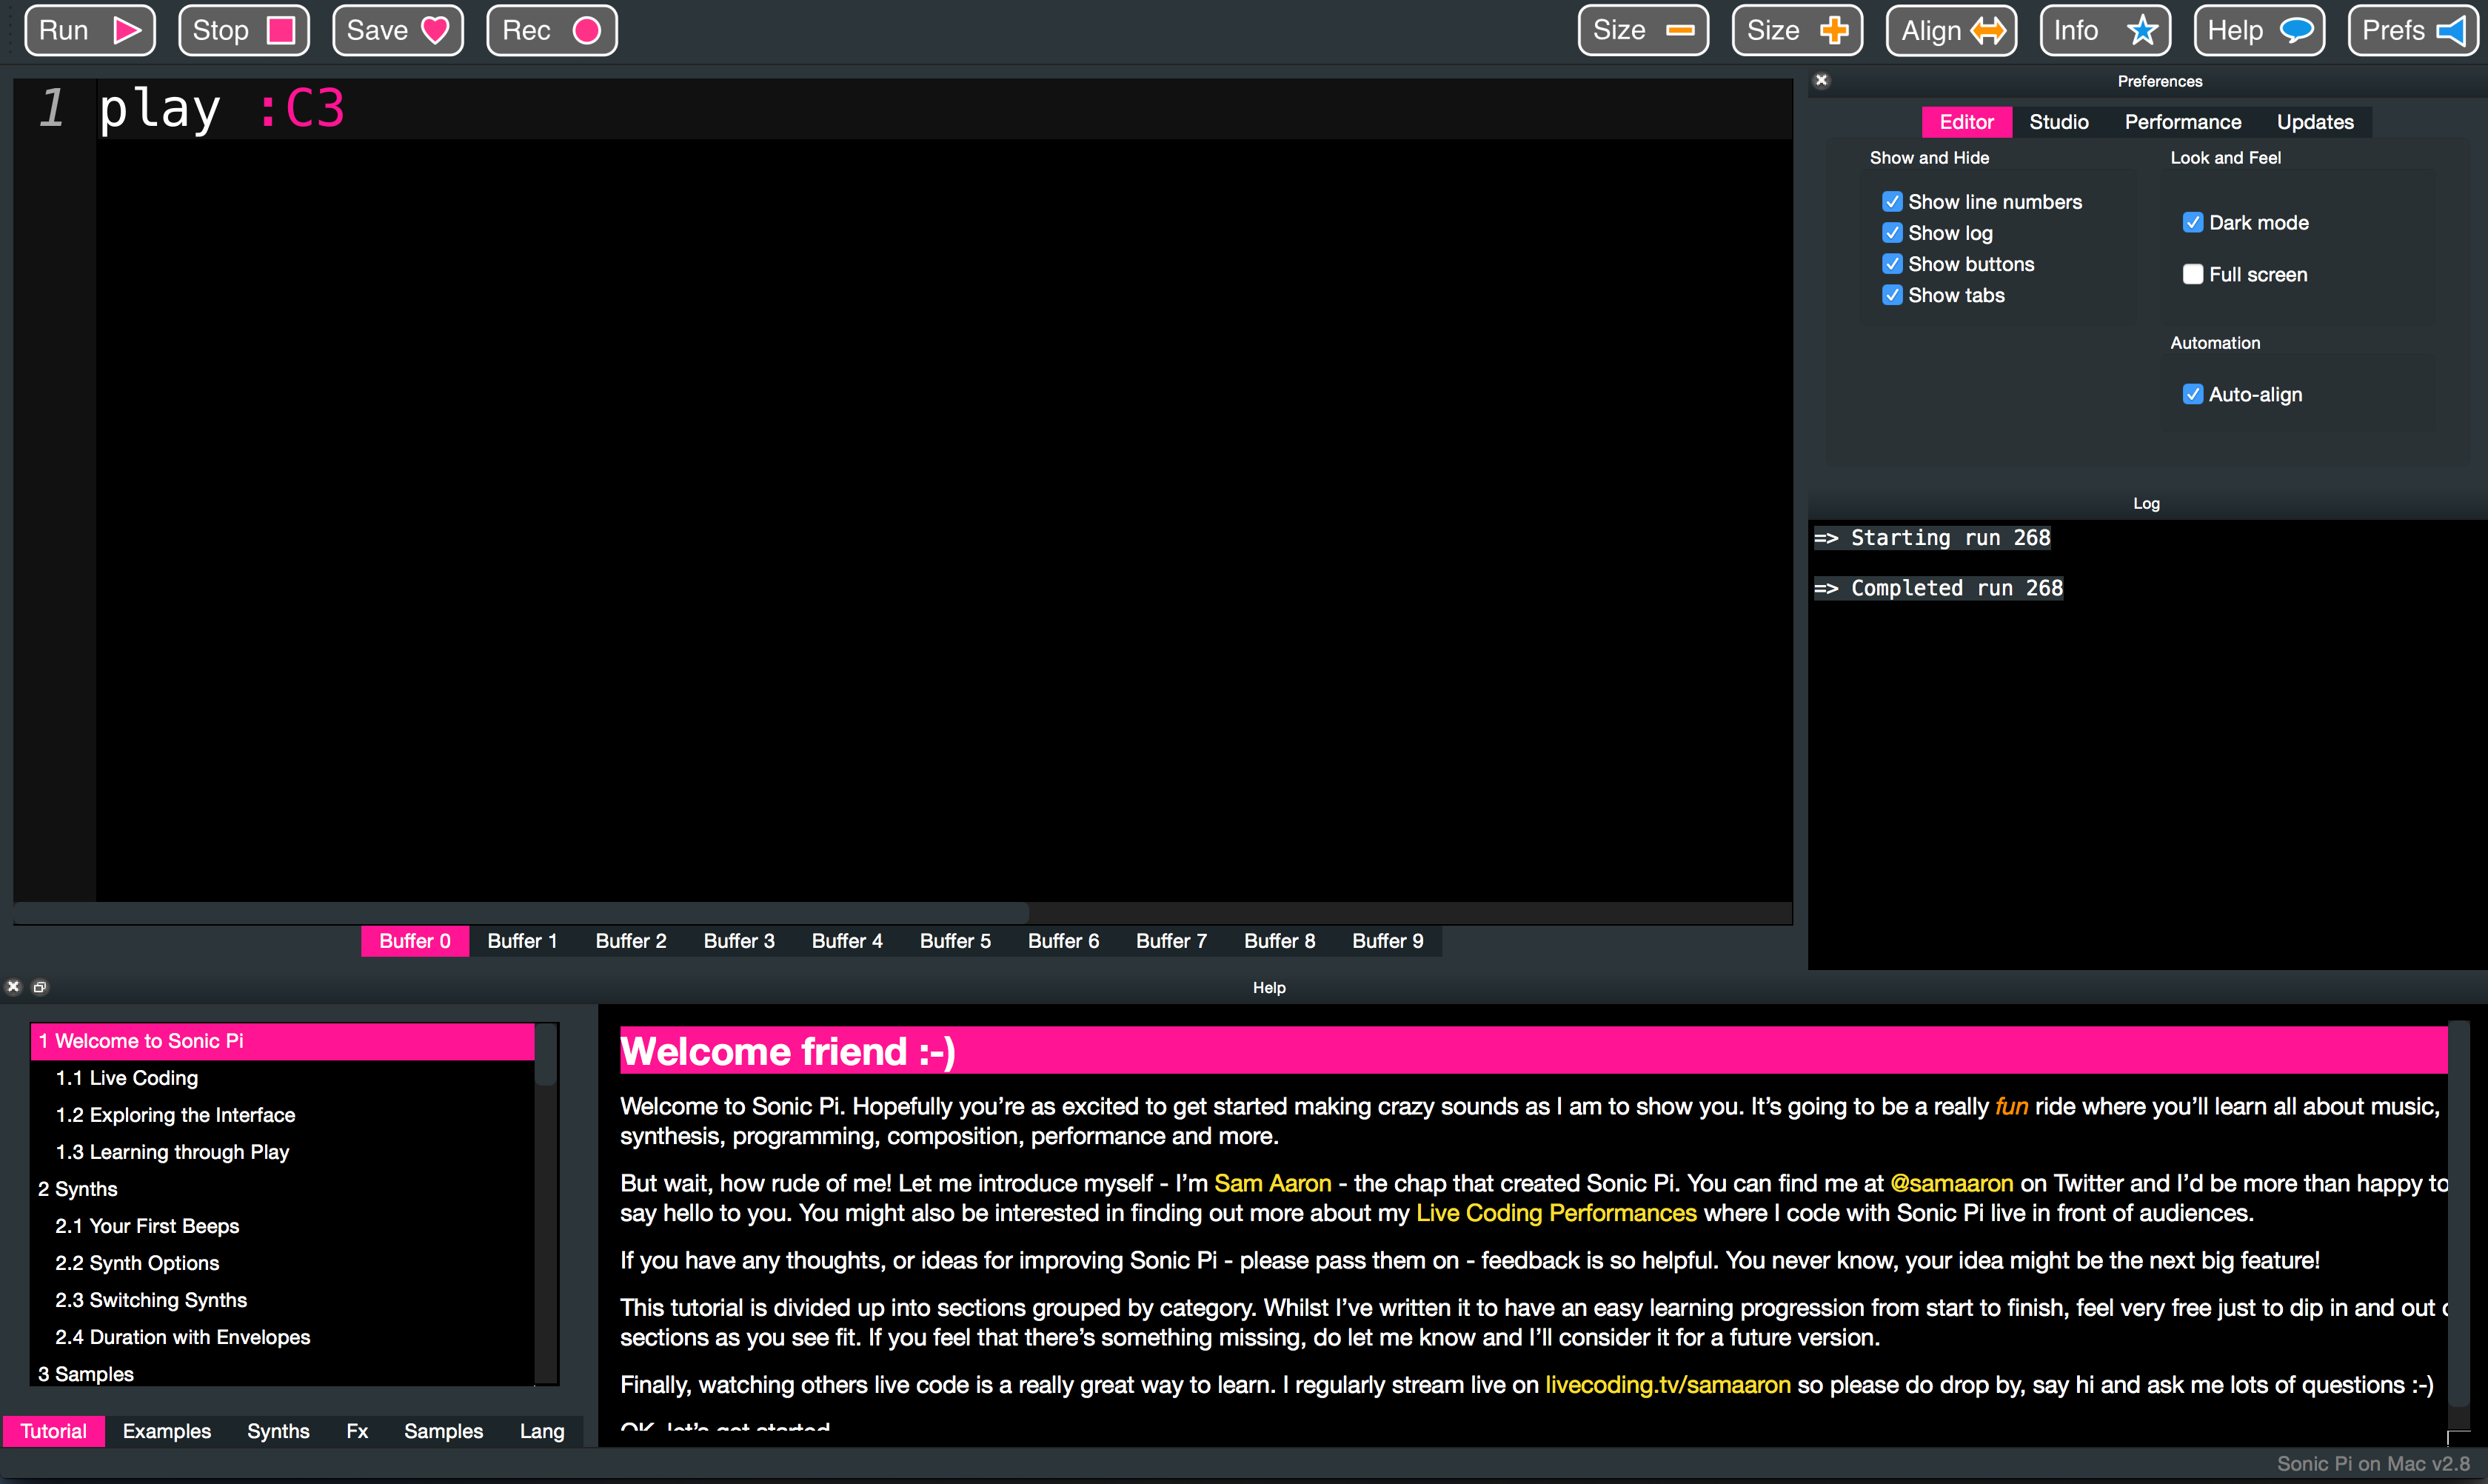Open '2.2 Synth Options' section
Screen dimensions: 2488x1484
[283, 1263]
